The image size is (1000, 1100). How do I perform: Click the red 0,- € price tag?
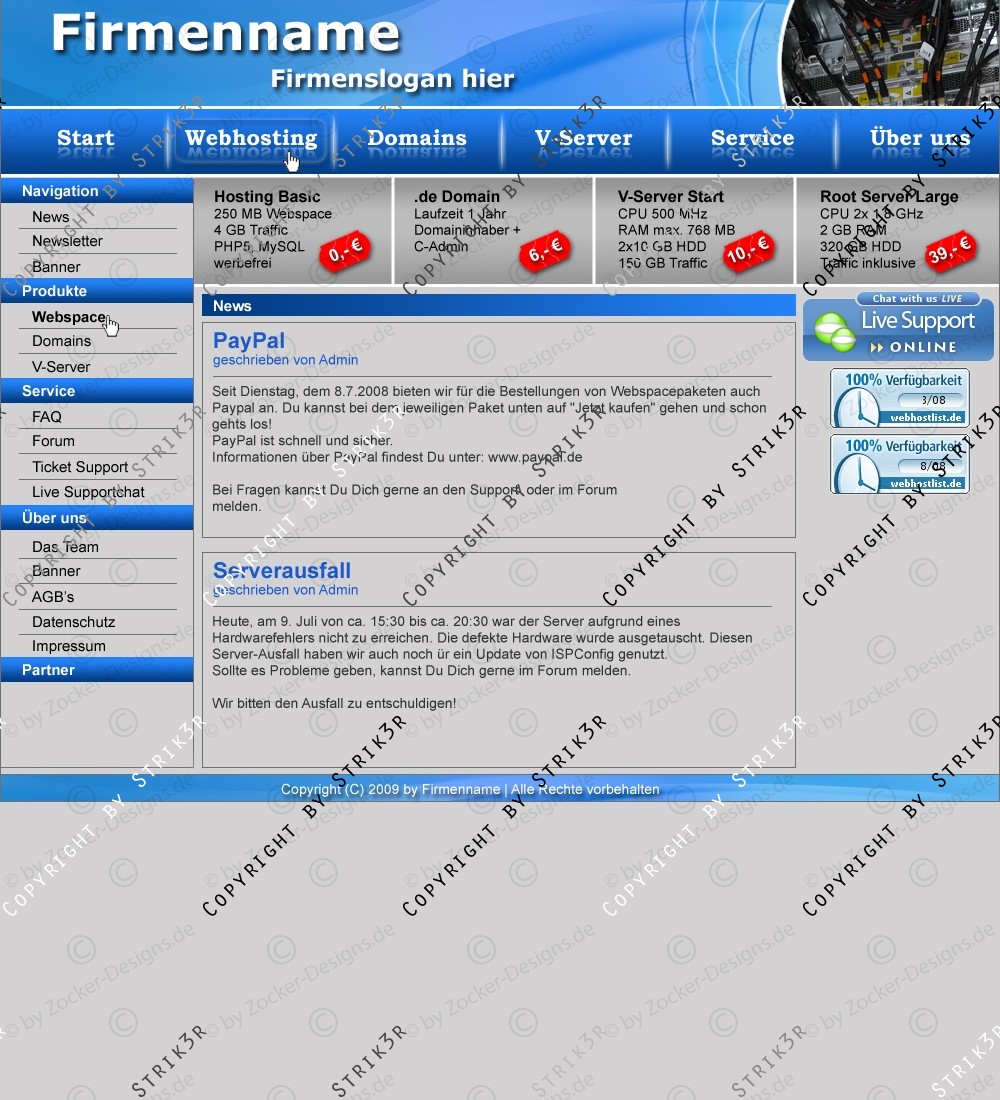[x=345, y=252]
